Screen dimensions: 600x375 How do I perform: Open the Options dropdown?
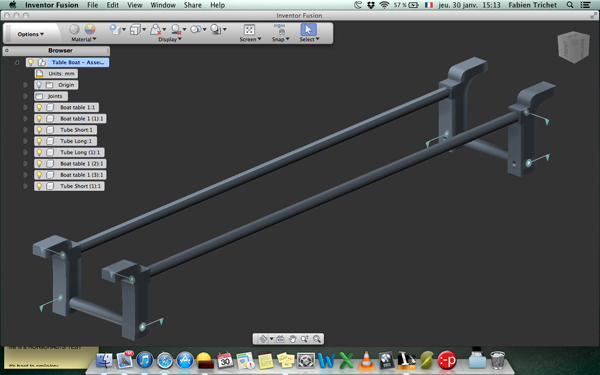click(x=31, y=34)
